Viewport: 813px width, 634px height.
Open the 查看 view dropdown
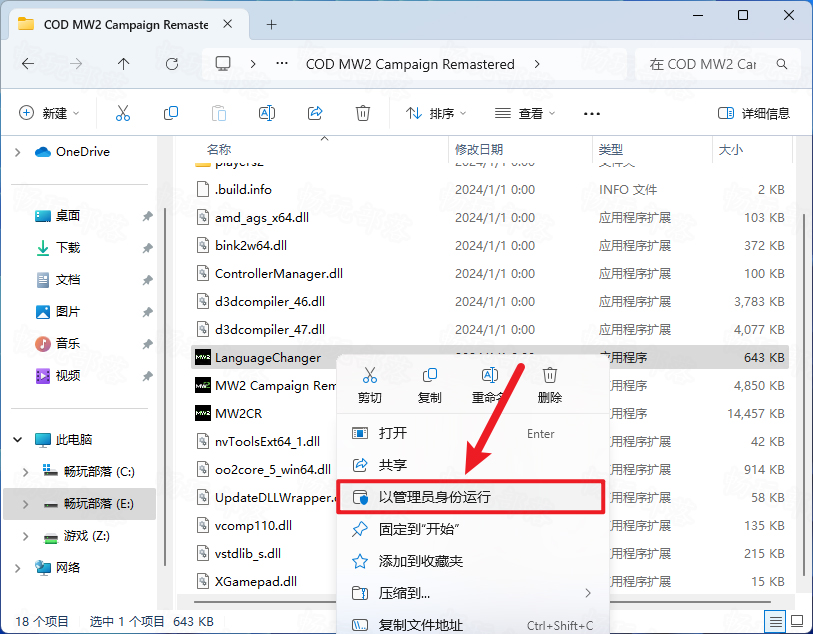point(525,113)
